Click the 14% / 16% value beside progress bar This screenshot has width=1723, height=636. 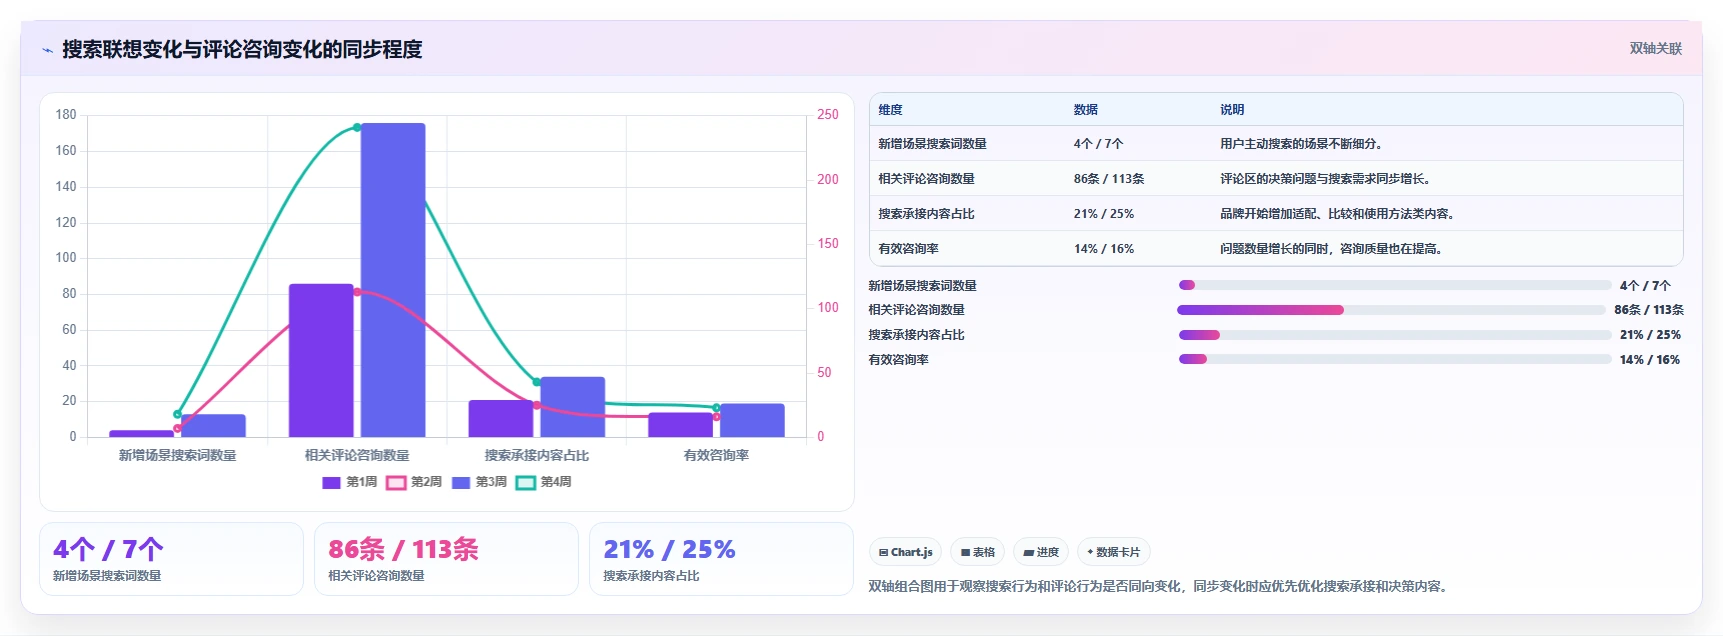(1650, 360)
